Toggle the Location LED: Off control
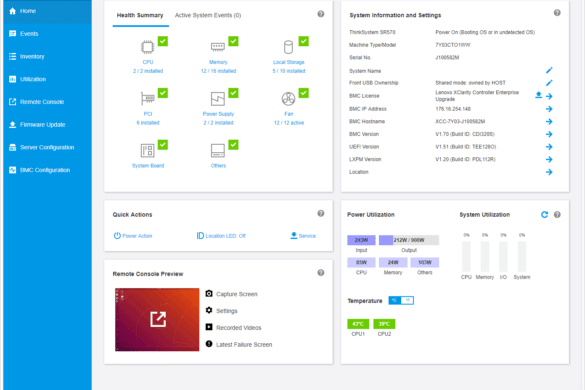This screenshot has height=390, width=585. (221, 236)
